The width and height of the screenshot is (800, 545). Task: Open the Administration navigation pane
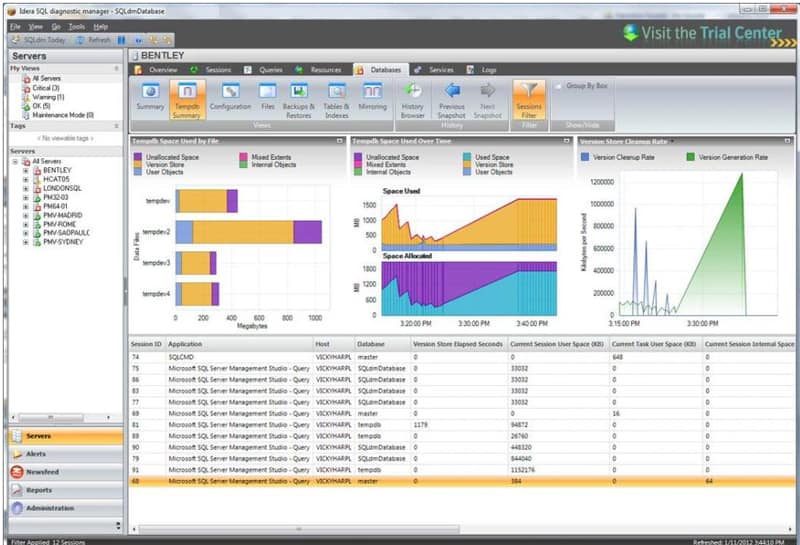[66, 508]
